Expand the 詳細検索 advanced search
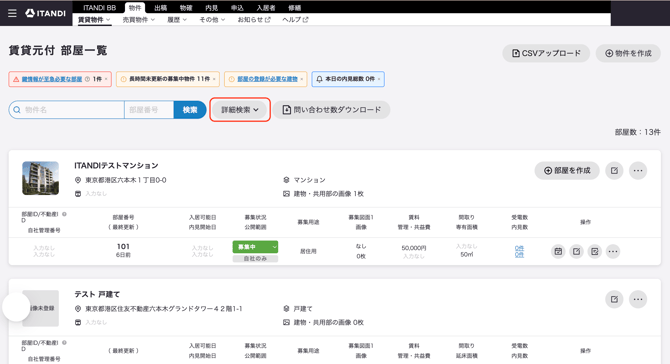This screenshot has height=364, width=670. coord(240,110)
